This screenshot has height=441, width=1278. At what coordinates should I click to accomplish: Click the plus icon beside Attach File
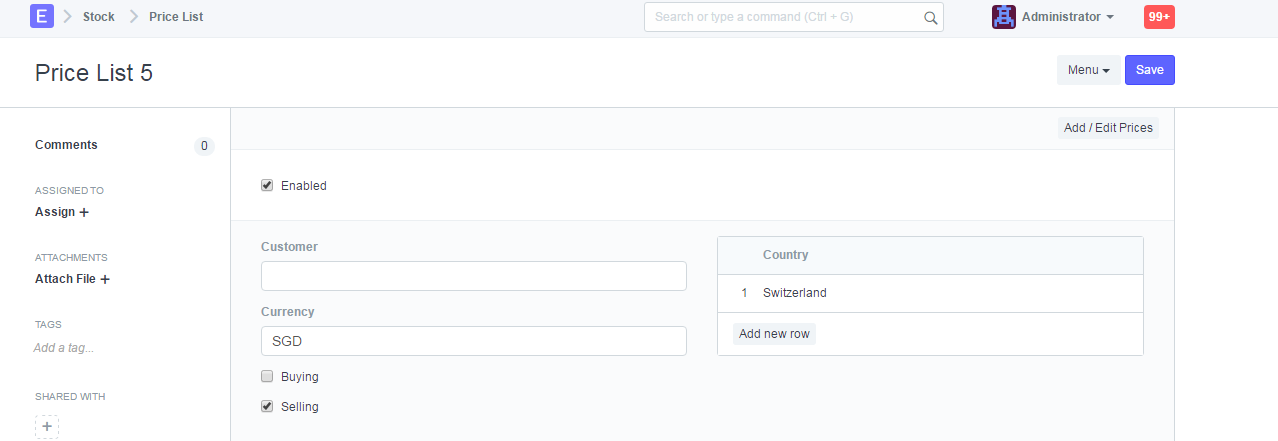click(x=105, y=279)
